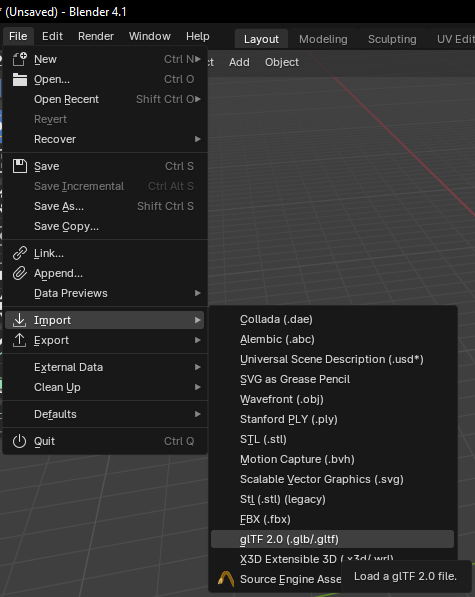This screenshot has height=597, width=475.
Task: Import an Alembic (.abc) file
Action: point(333,339)
